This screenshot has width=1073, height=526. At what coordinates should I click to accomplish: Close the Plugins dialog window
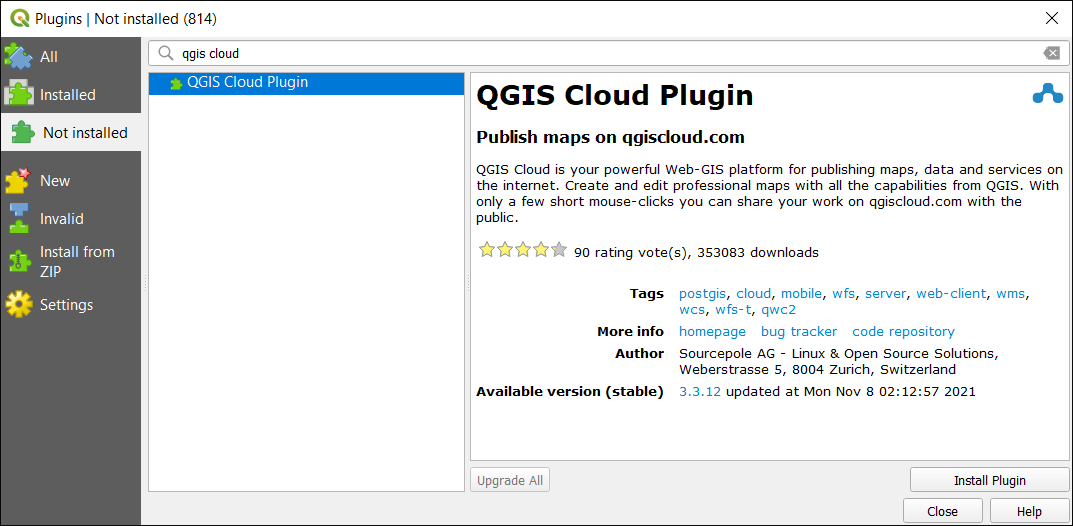(x=1052, y=18)
